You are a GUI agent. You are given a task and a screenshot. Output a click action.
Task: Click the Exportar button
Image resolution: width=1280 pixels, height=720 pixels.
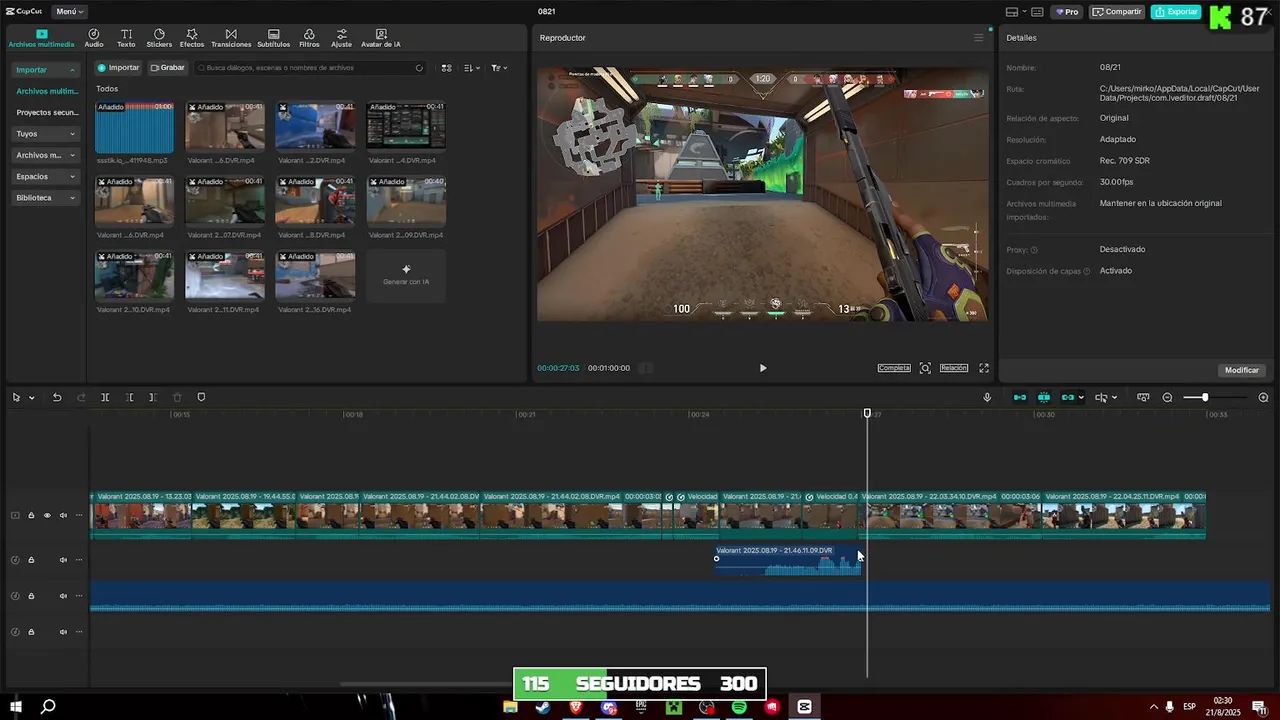1176,12
